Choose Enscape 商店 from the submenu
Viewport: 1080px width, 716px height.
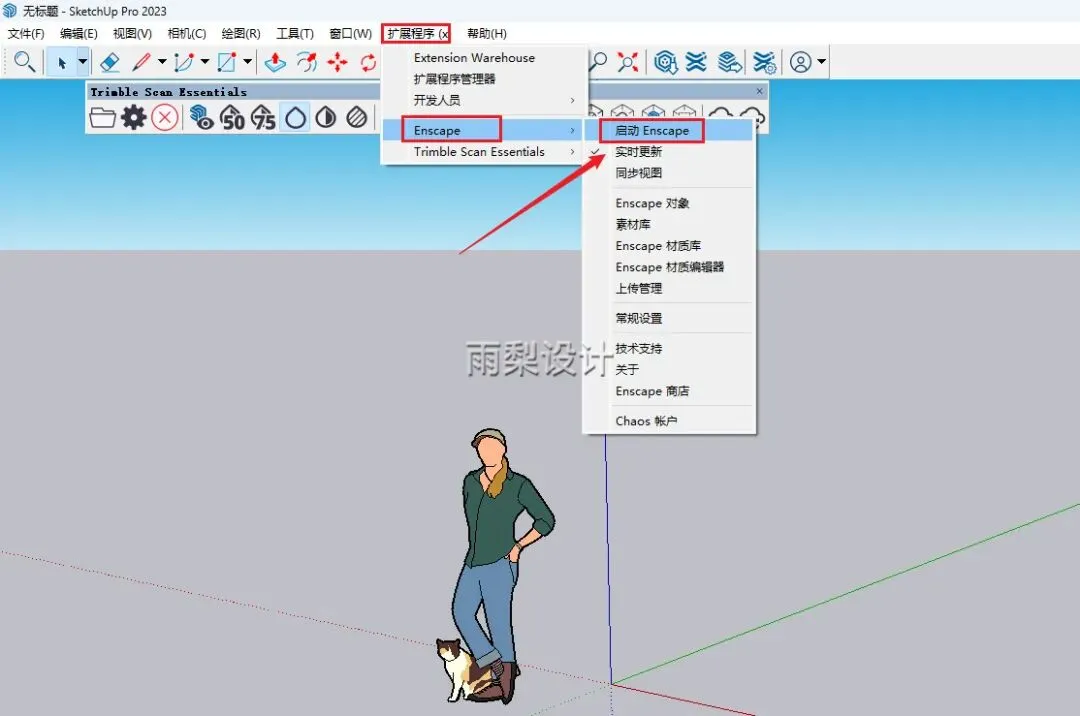click(x=669, y=391)
